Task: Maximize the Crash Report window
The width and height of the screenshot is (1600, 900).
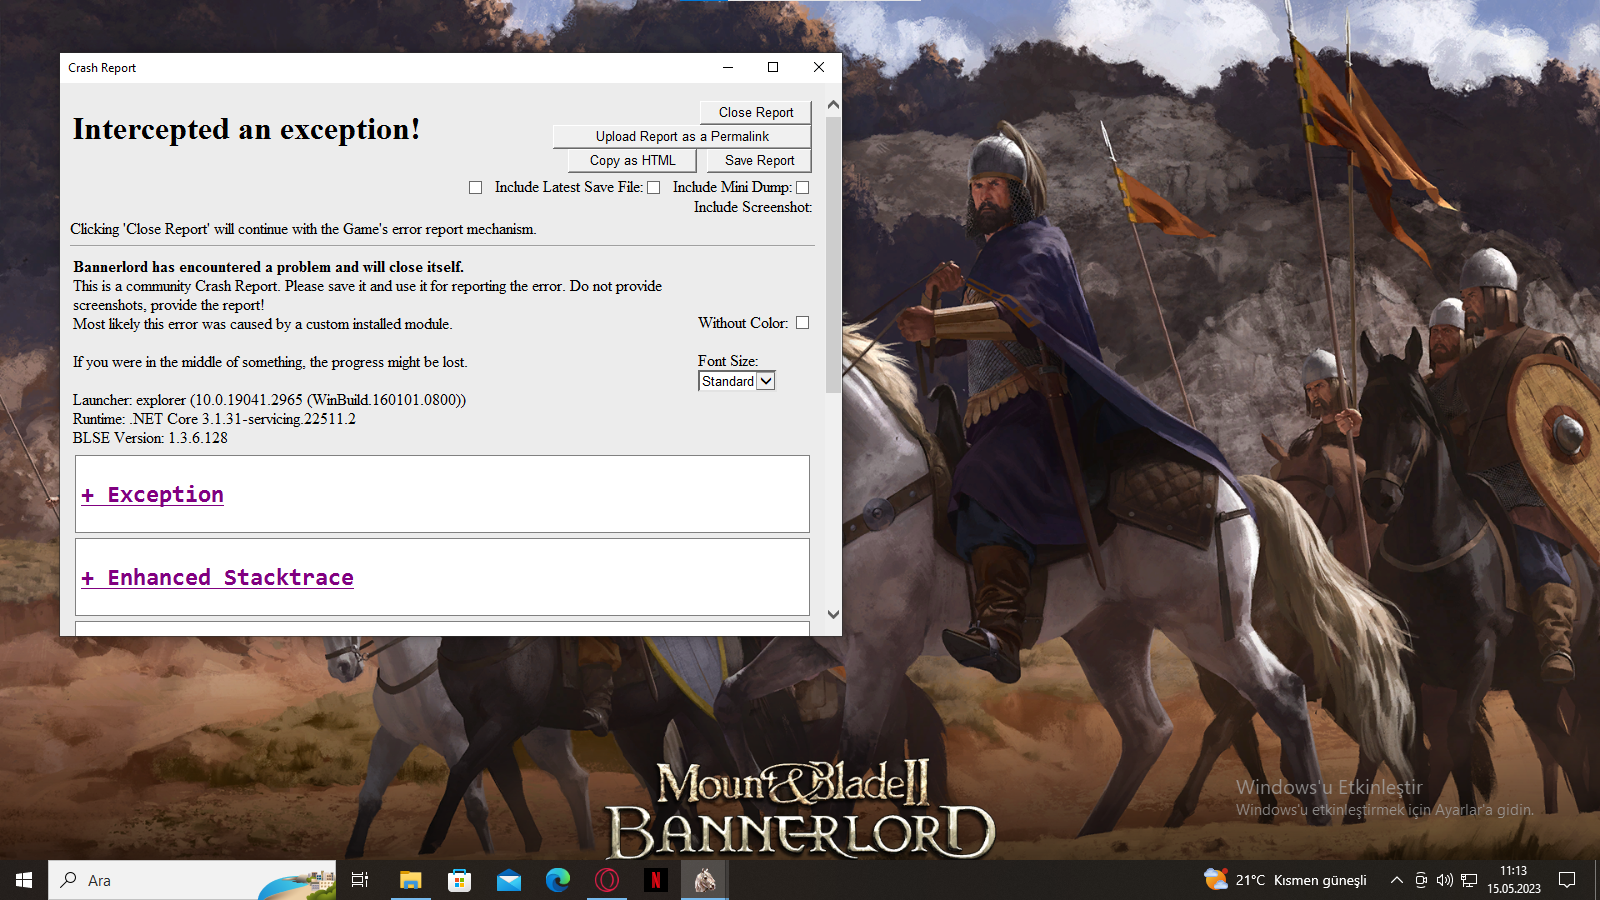Action: click(x=773, y=67)
